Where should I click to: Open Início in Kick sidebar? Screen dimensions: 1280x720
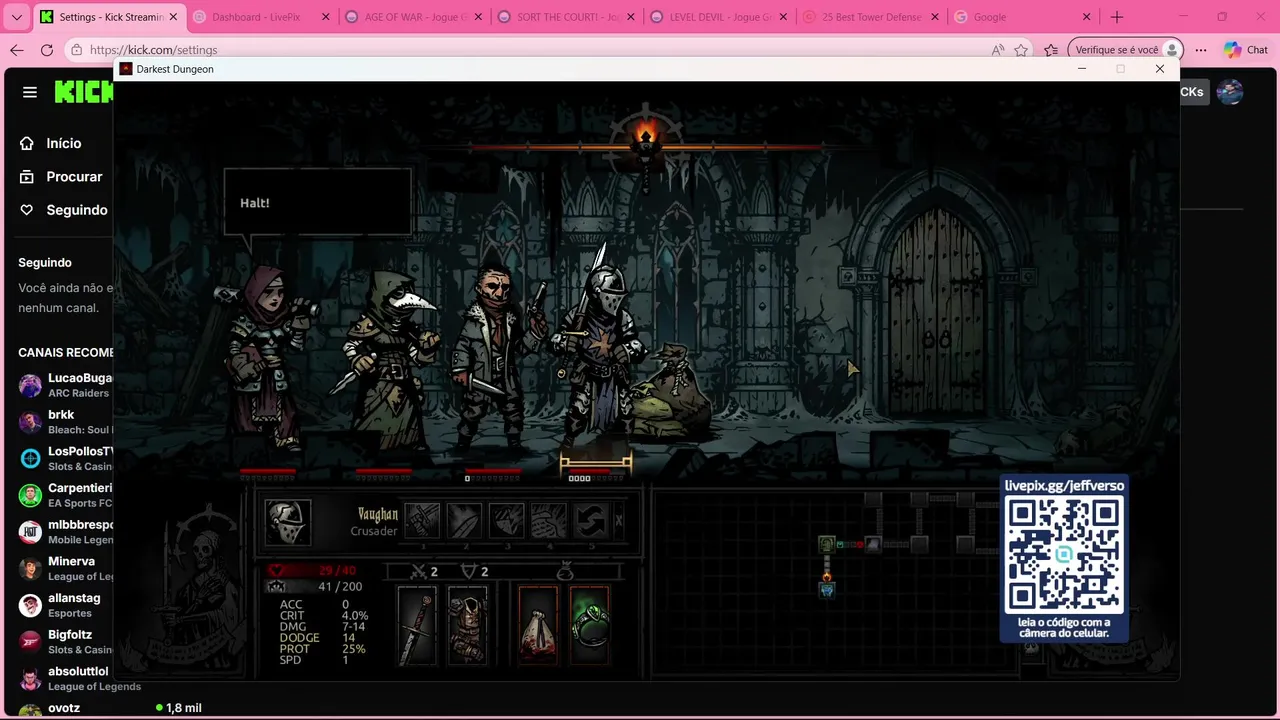[64, 143]
